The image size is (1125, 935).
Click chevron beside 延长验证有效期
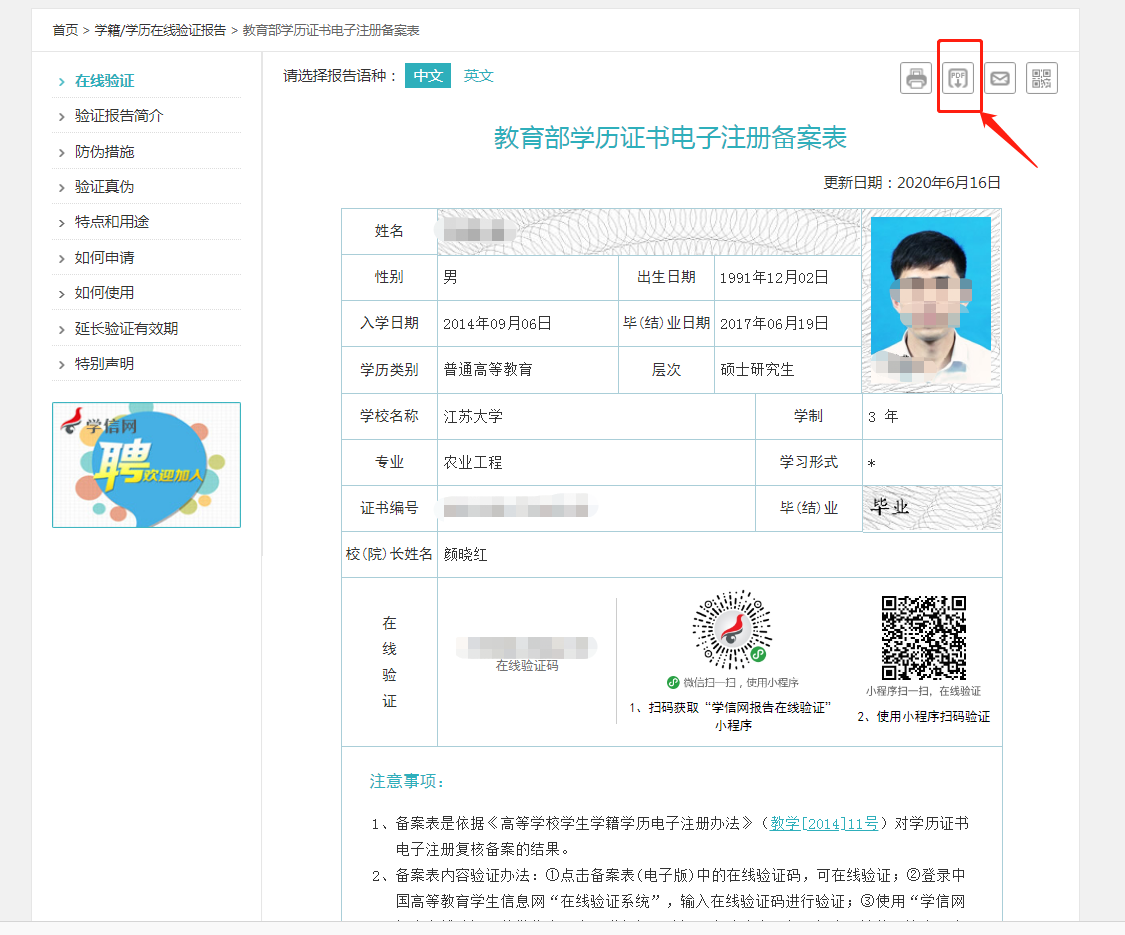coord(62,329)
